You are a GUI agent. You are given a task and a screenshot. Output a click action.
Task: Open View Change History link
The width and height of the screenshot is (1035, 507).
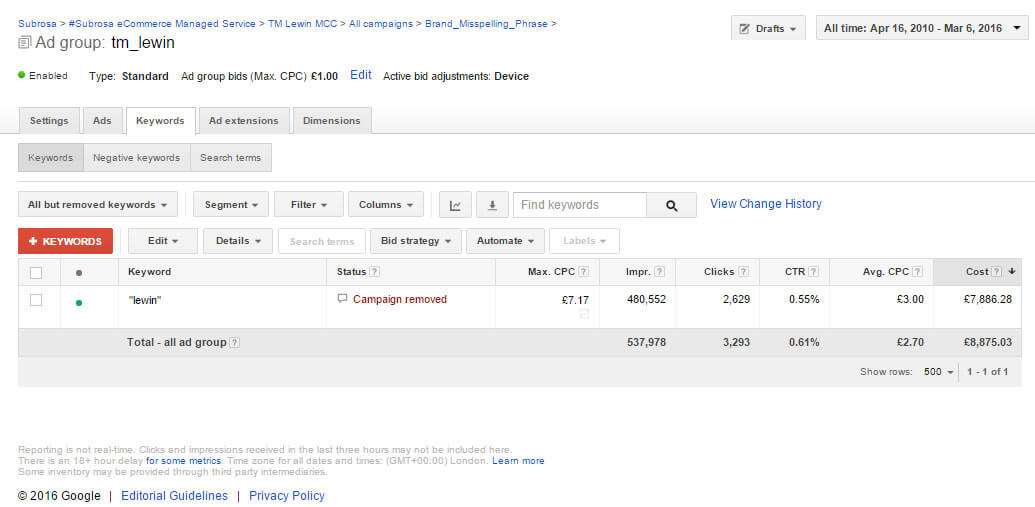[766, 204]
